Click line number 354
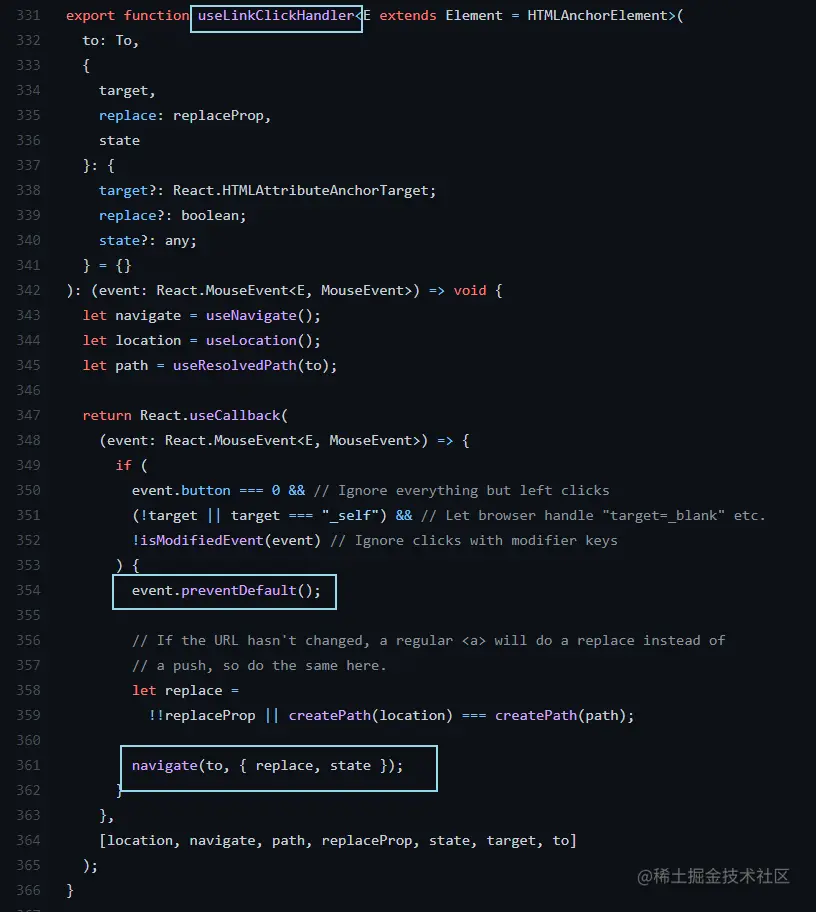816x912 pixels. click(x=28, y=591)
